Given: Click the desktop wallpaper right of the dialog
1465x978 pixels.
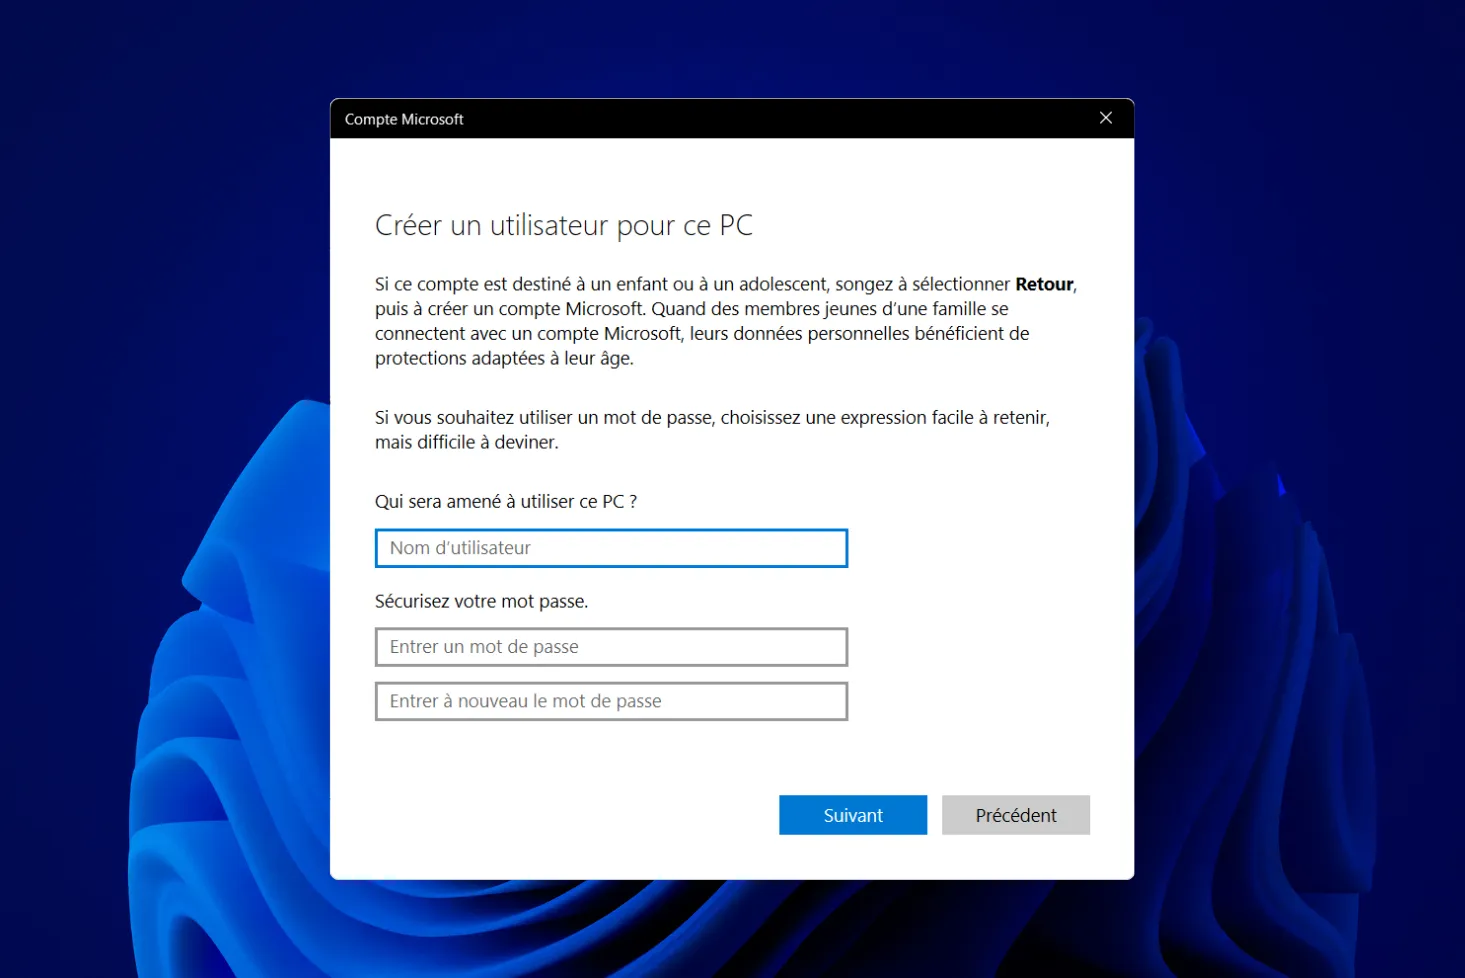Looking at the screenshot, I should click(1300, 300).
